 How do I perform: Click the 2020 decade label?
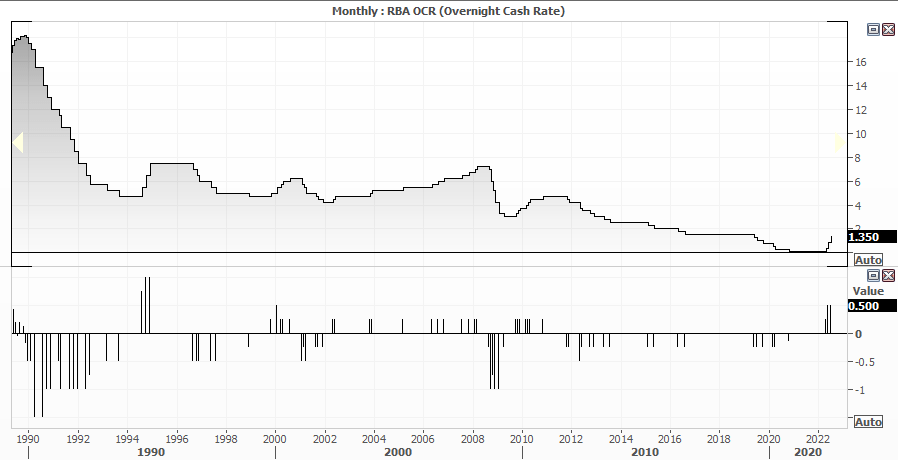pos(808,453)
